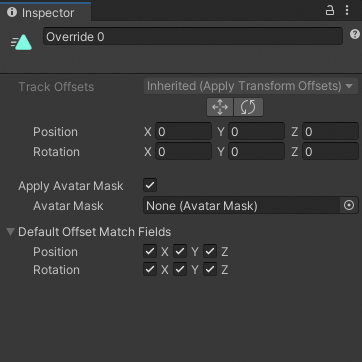The height and width of the screenshot is (362, 362).
Task: Open the Avatar Mask object picker
Action: 349,205
